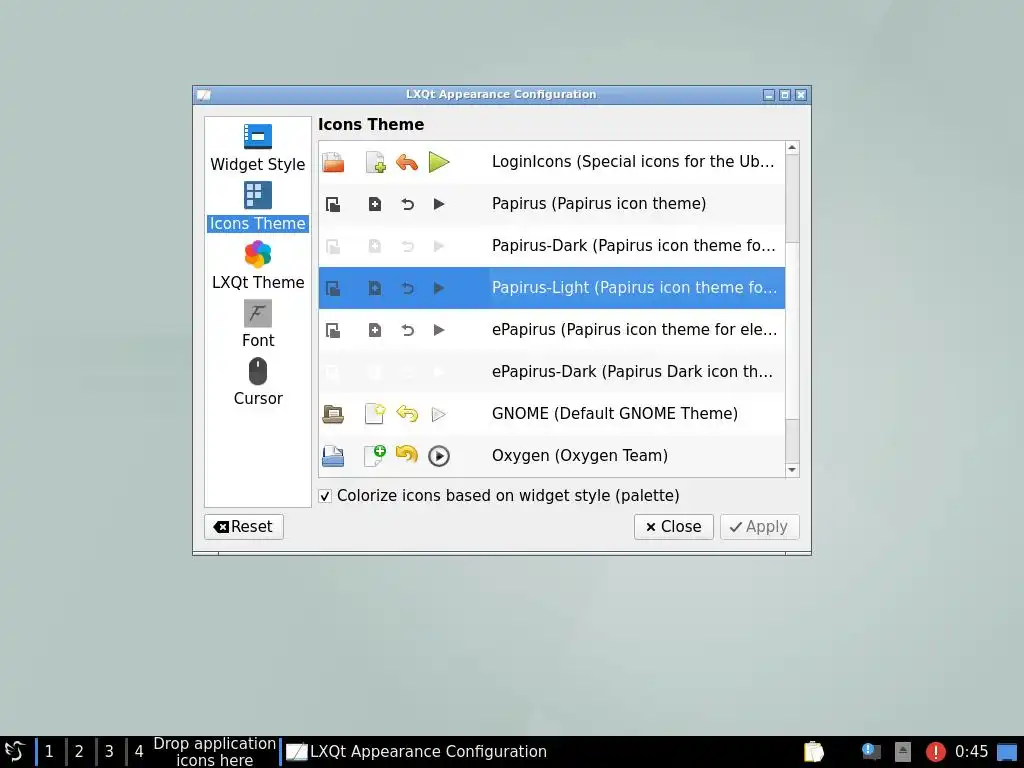
Task: Open the clipboard notes tray icon
Action: point(814,752)
